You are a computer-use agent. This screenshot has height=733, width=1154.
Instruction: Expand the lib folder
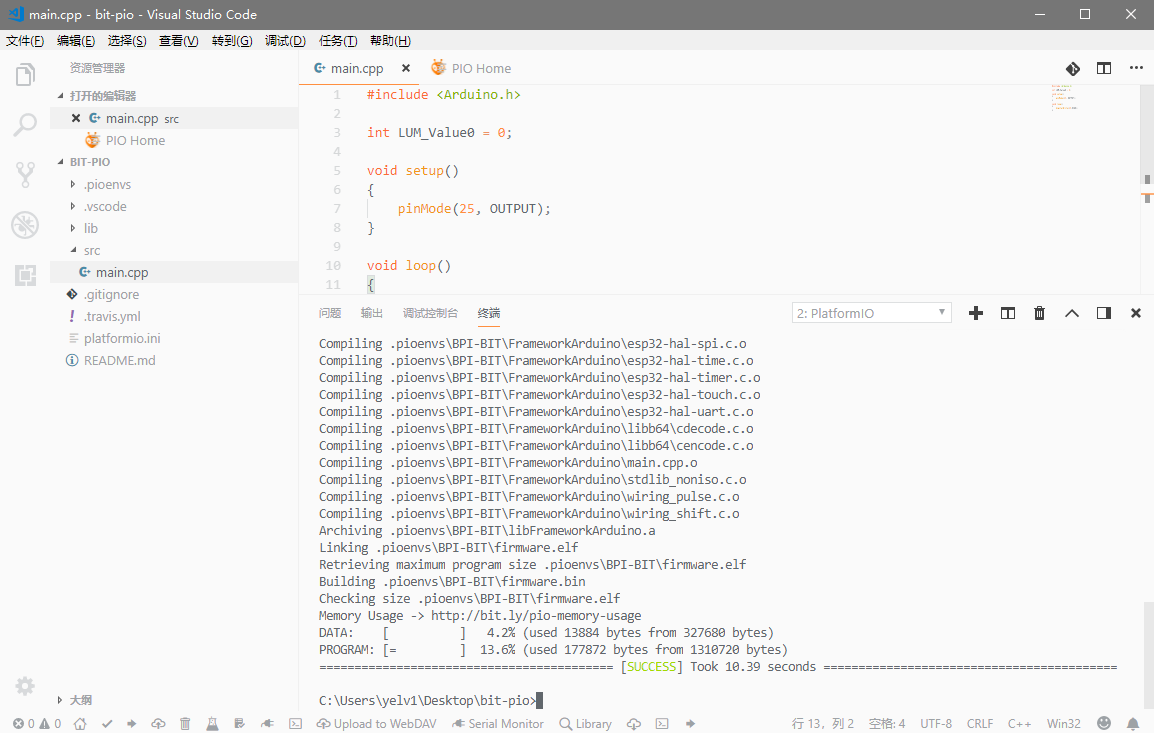tap(90, 229)
